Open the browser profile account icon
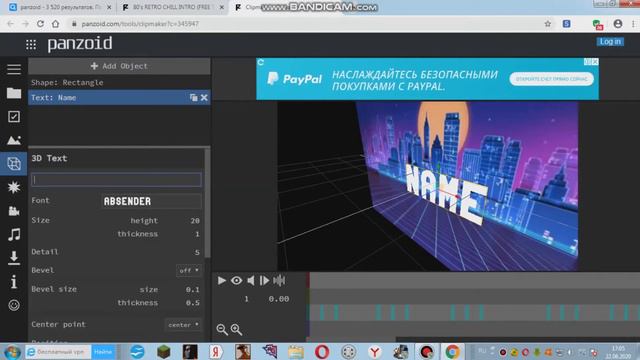Viewport: 640px width, 360px height. click(x=618, y=24)
